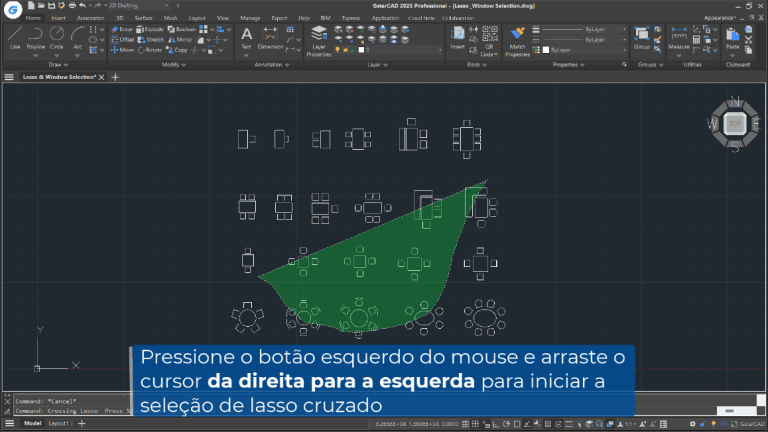
Task: Open the Annotation ribbon tab
Action: point(91,18)
